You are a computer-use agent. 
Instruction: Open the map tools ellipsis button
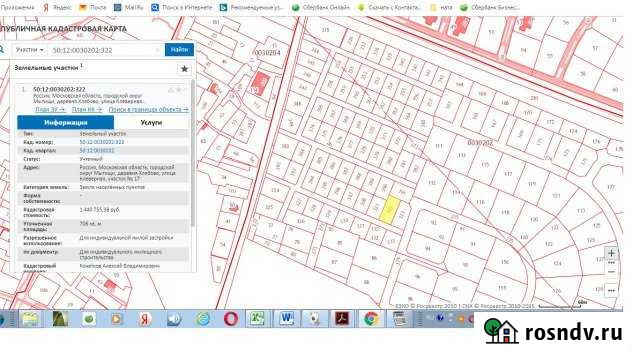point(611,291)
